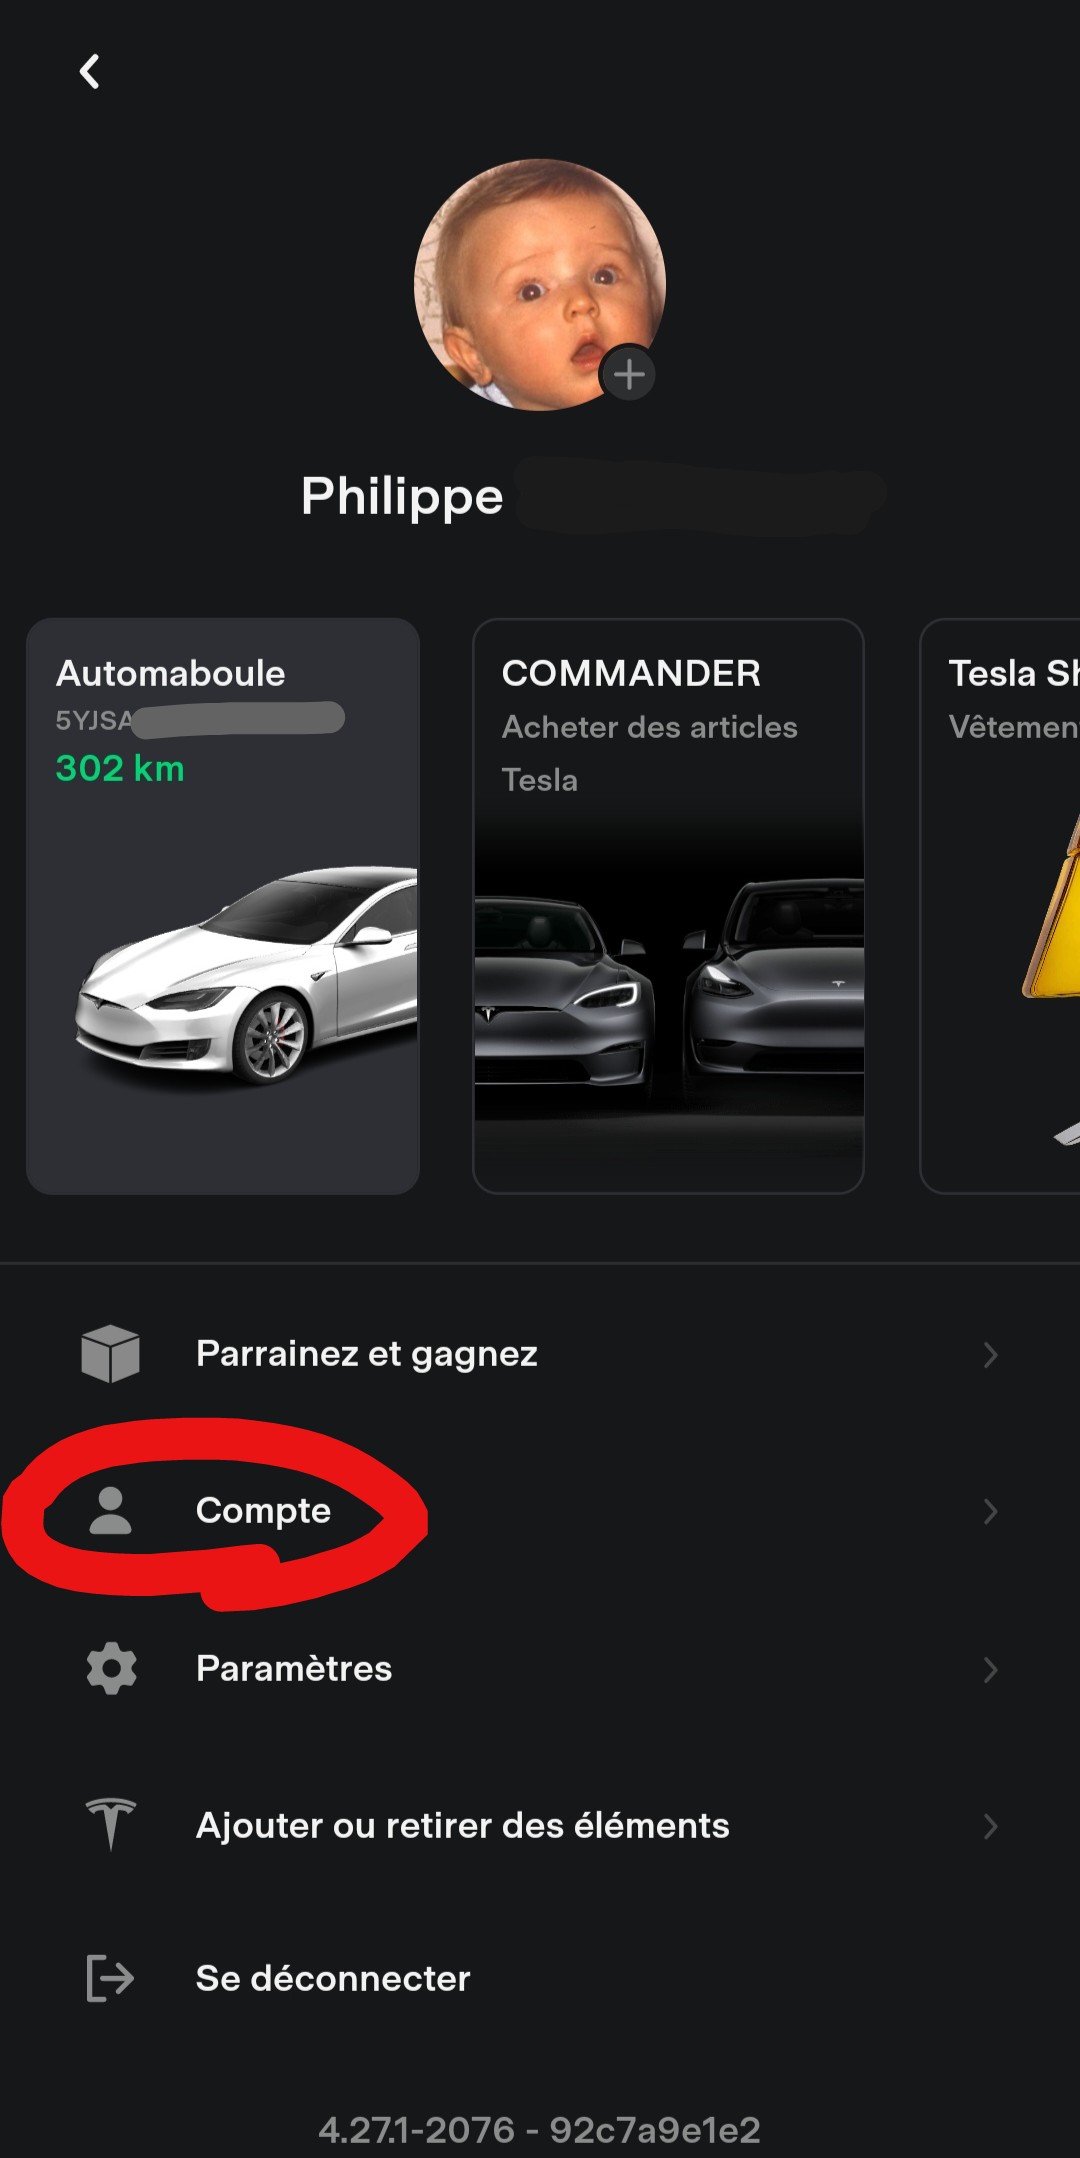Image resolution: width=1080 pixels, height=2158 pixels.
Task: Tap the gift box referral icon
Action: [110, 1354]
